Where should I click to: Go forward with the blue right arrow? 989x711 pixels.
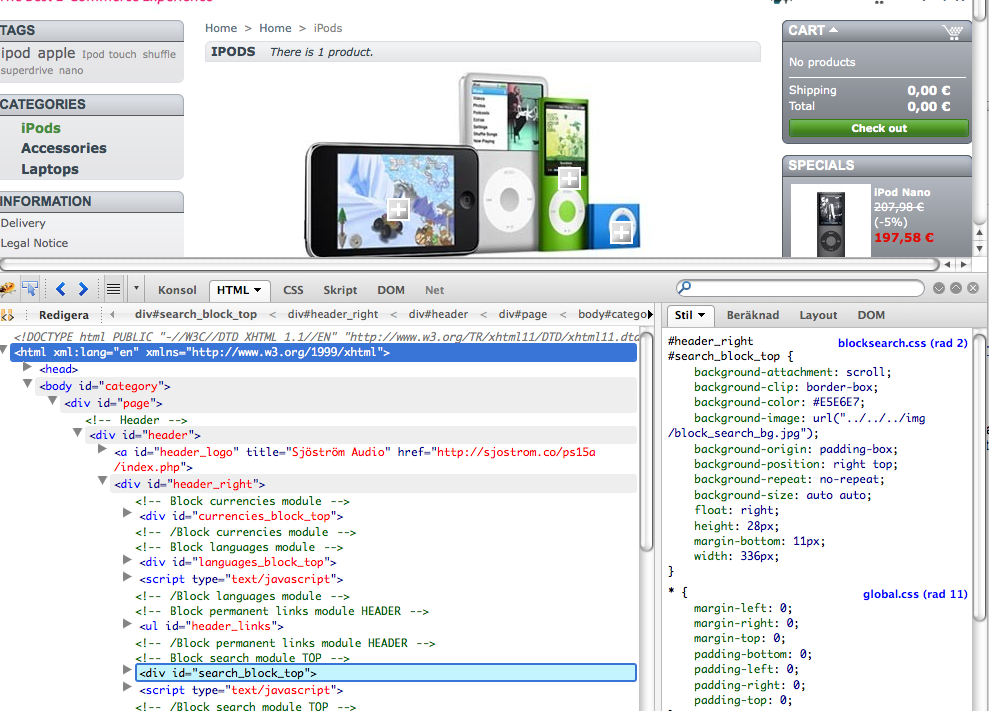pos(83,289)
